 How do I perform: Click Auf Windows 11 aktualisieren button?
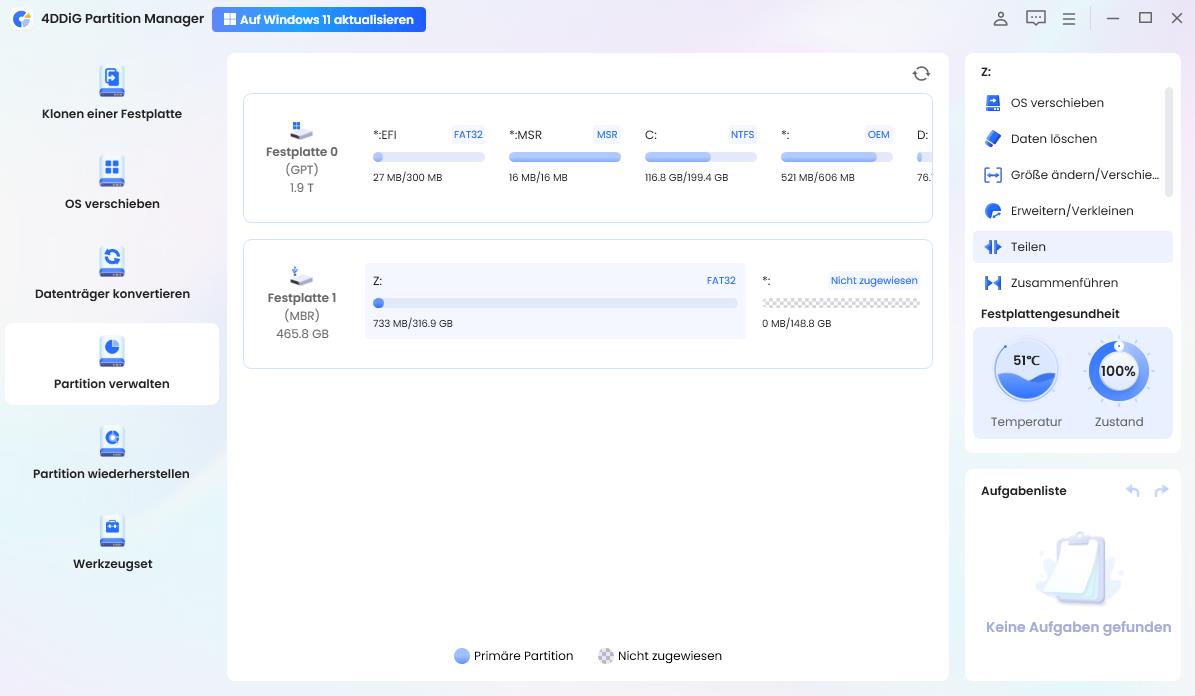(319, 19)
